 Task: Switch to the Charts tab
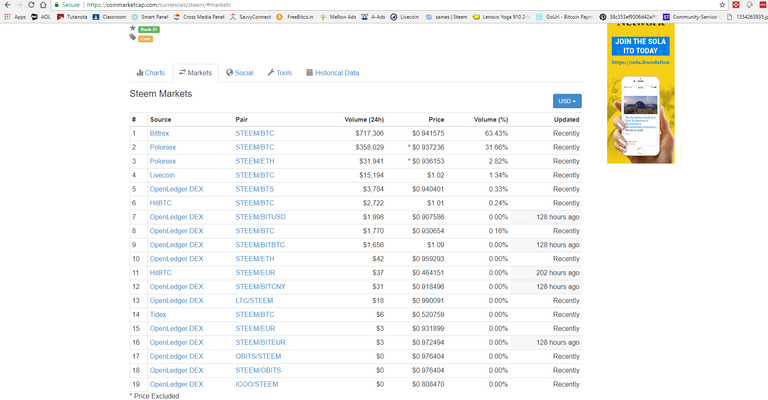(x=150, y=73)
